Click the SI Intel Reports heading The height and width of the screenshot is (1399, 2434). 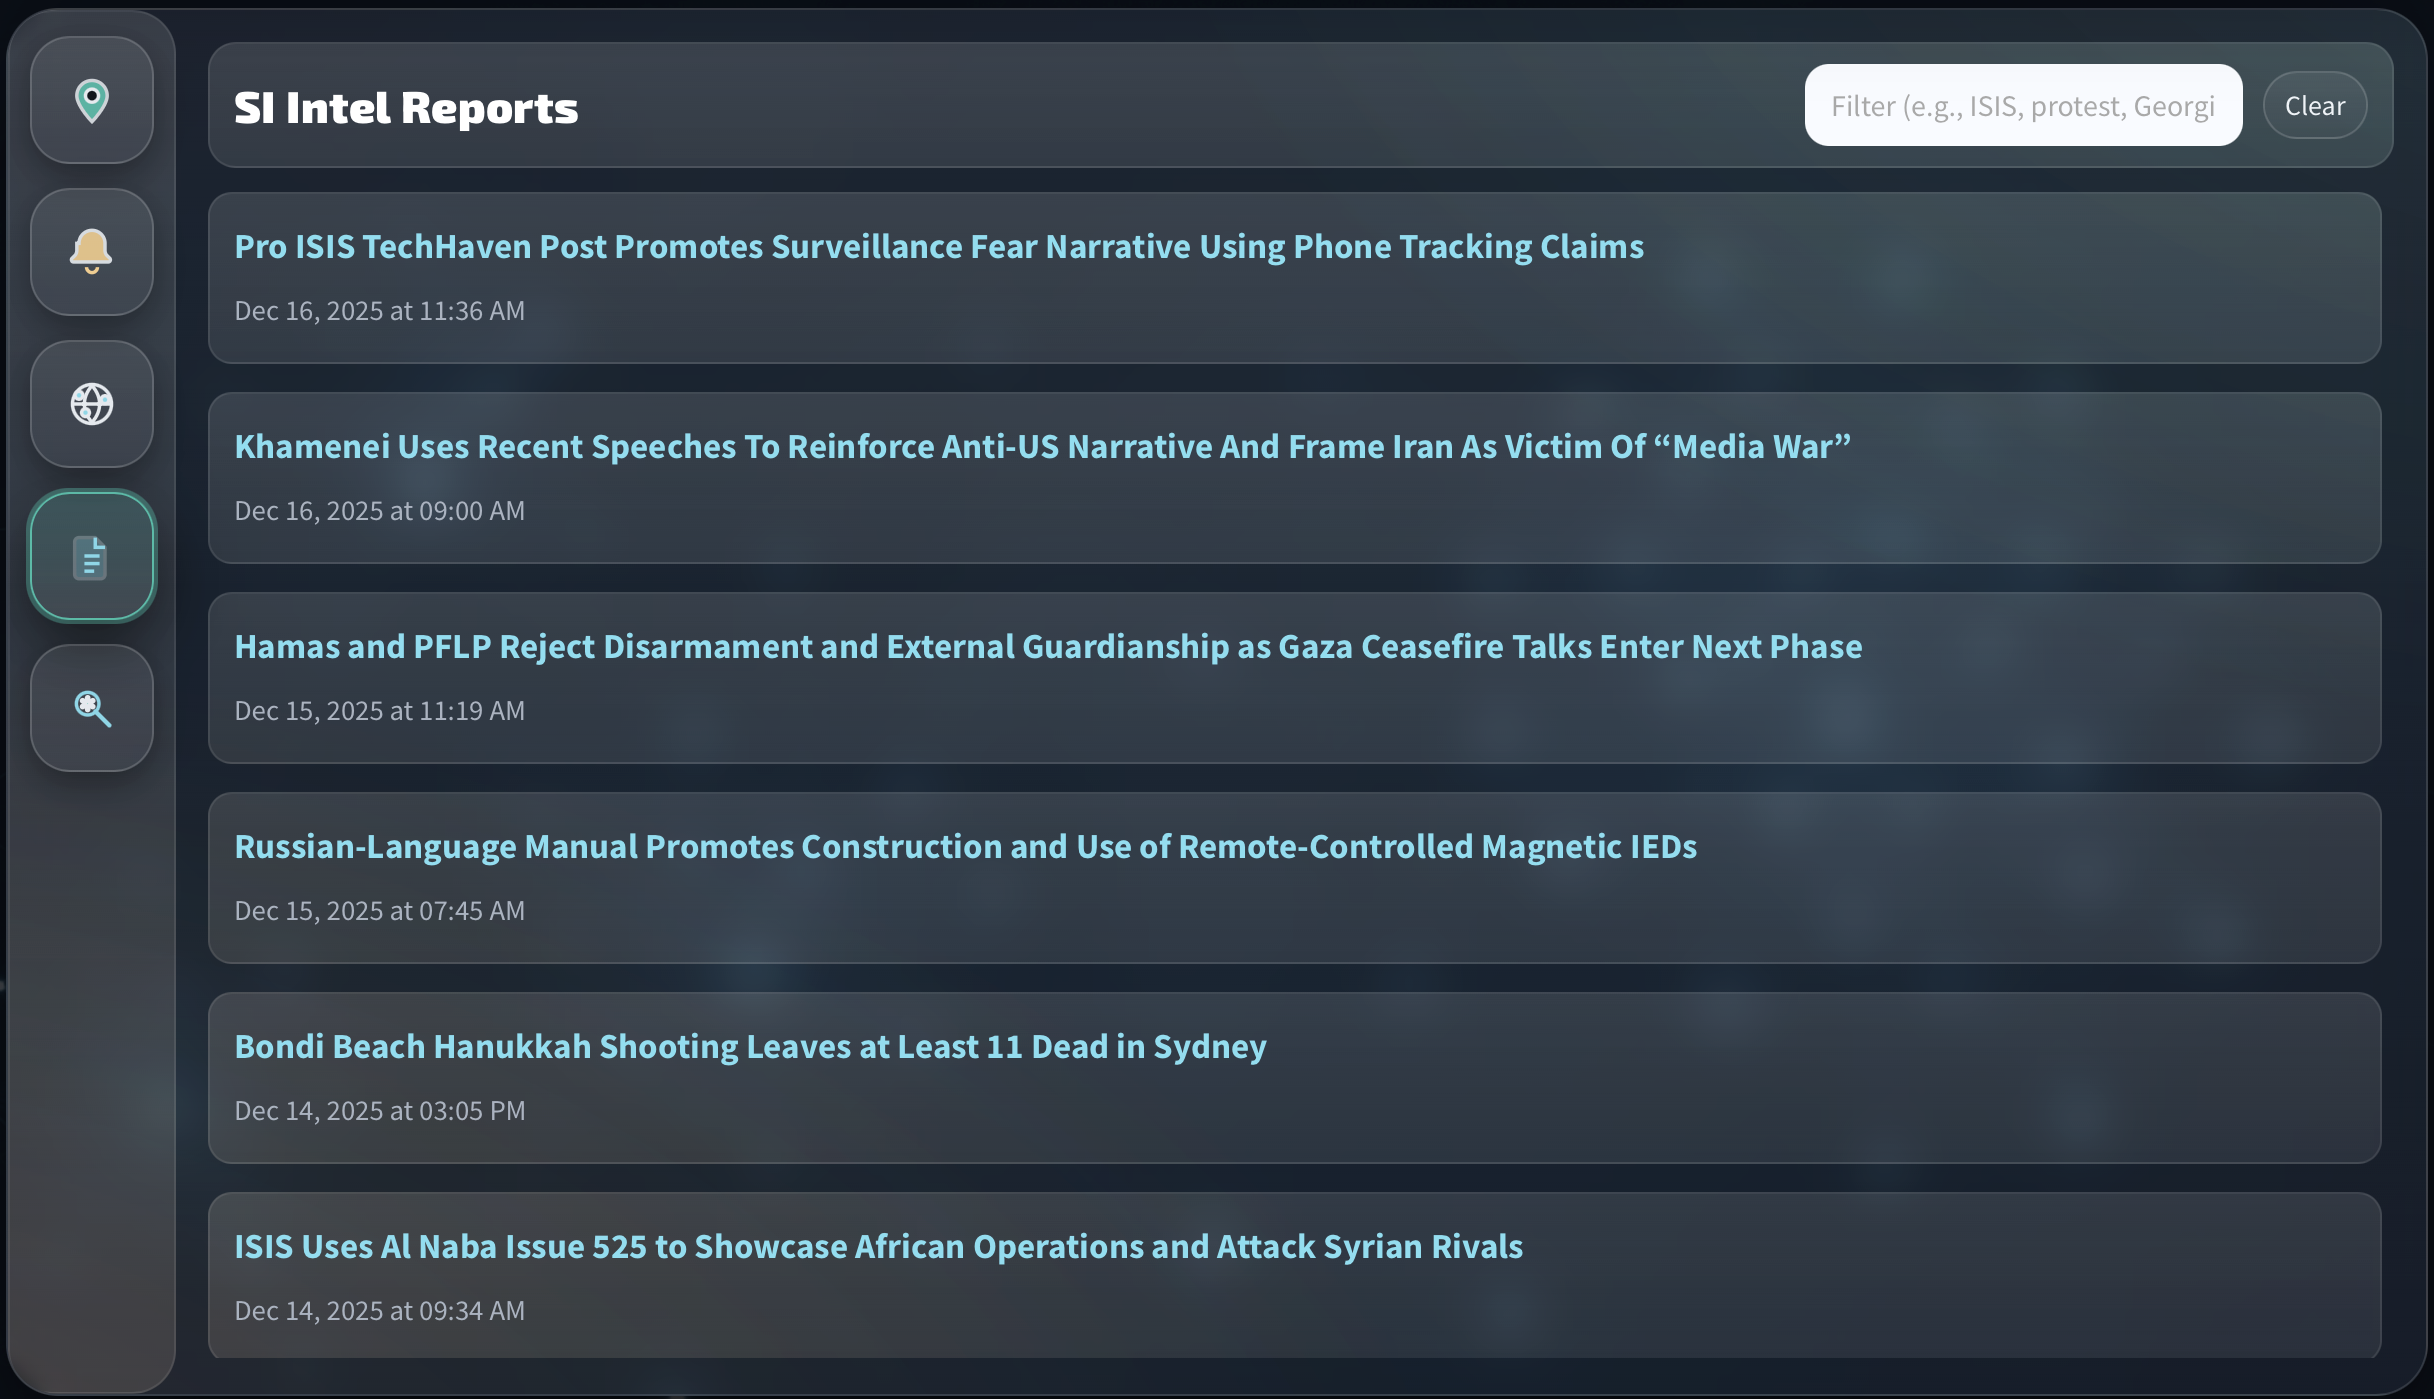tap(406, 107)
